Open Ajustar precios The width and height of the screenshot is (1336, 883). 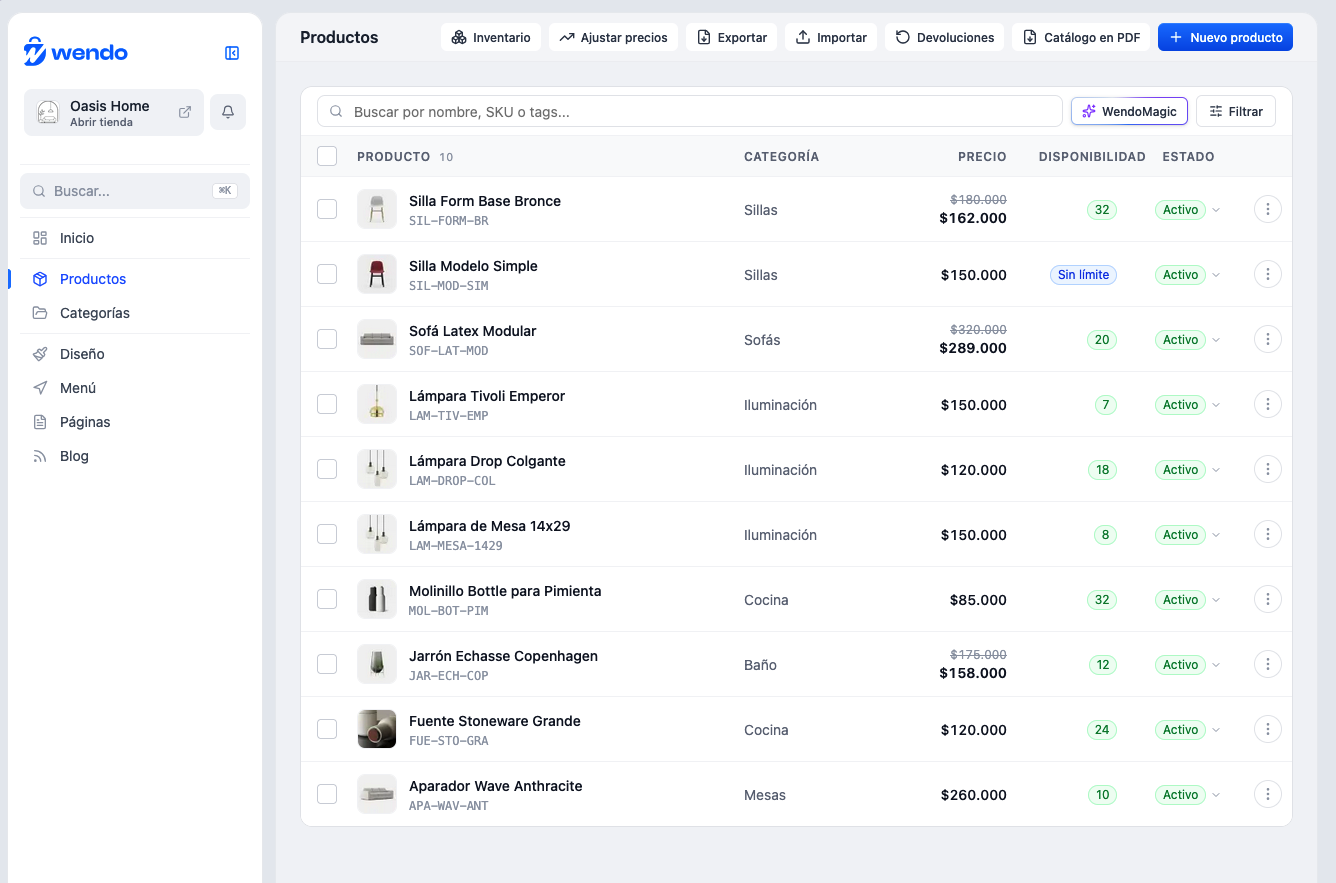click(614, 37)
